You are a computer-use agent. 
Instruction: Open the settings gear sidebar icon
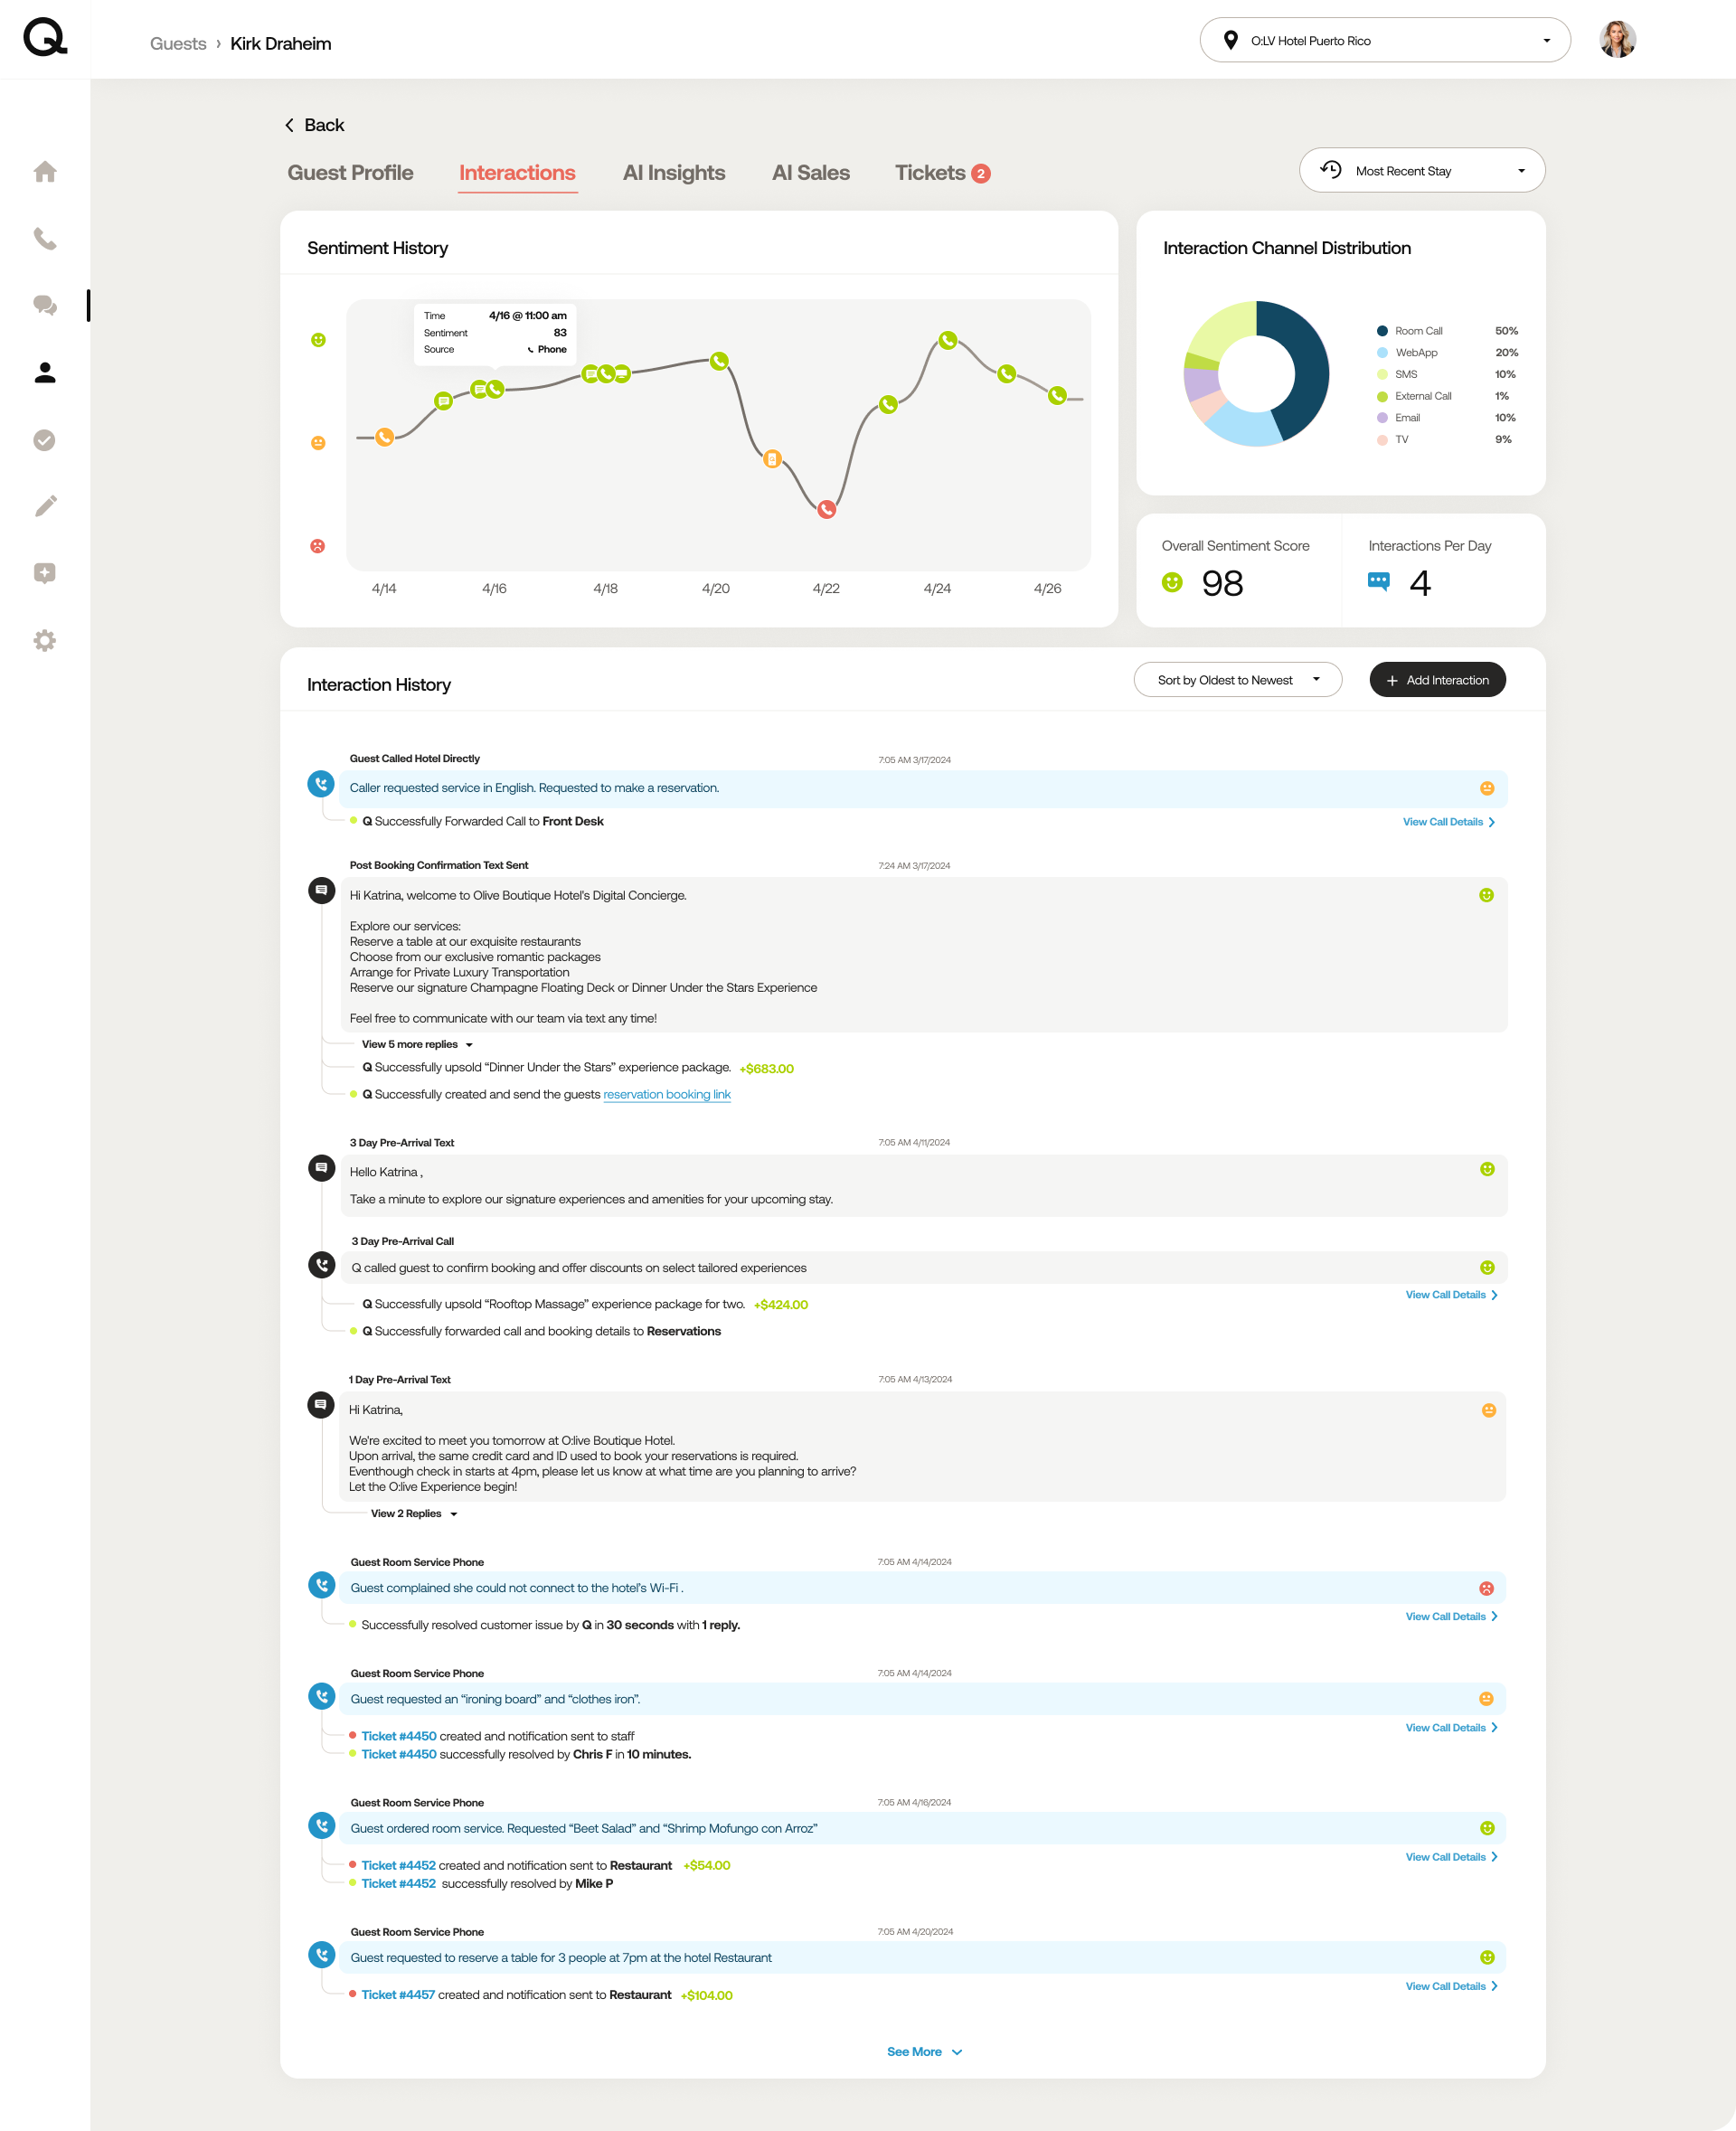(x=45, y=640)
